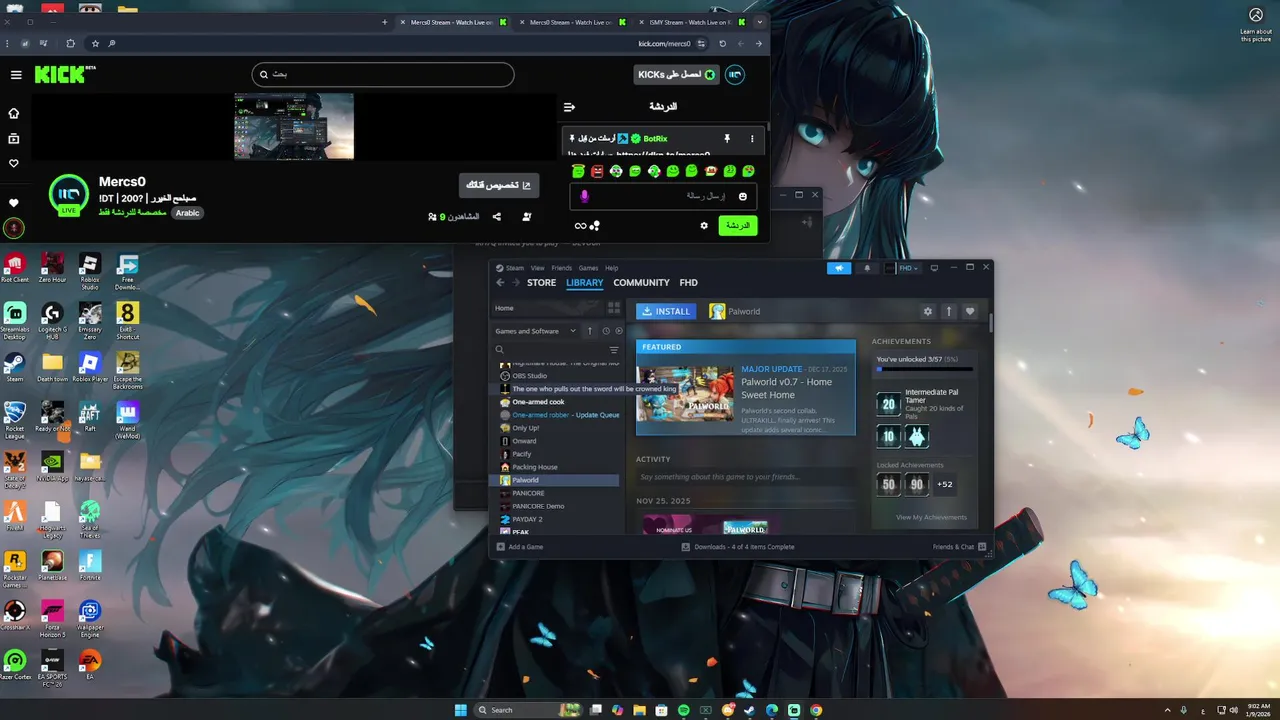The height and width of the screenshot is (720, 1280).
Task: Click Chrome icon in taskbar
Action: click(x=816, y=710)
